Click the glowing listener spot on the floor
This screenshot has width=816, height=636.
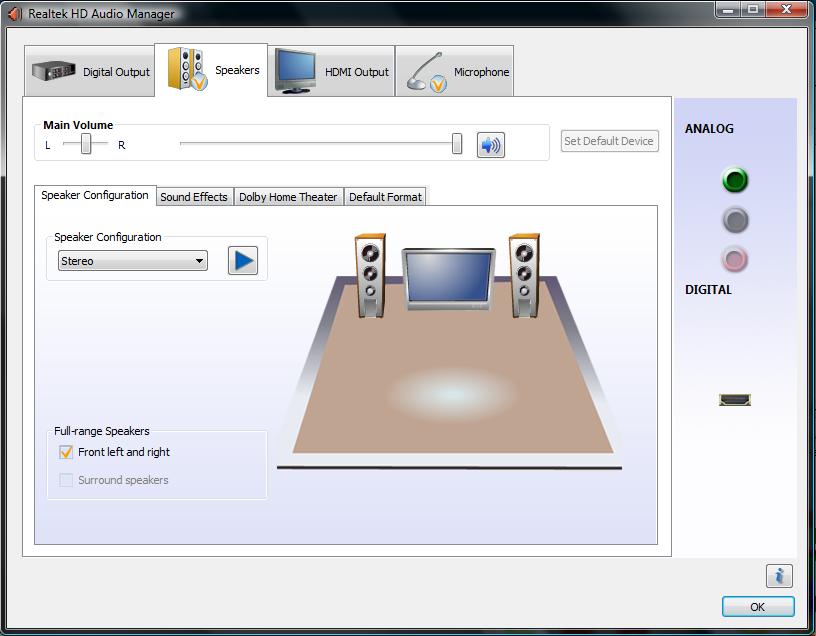tap(452, 394)
